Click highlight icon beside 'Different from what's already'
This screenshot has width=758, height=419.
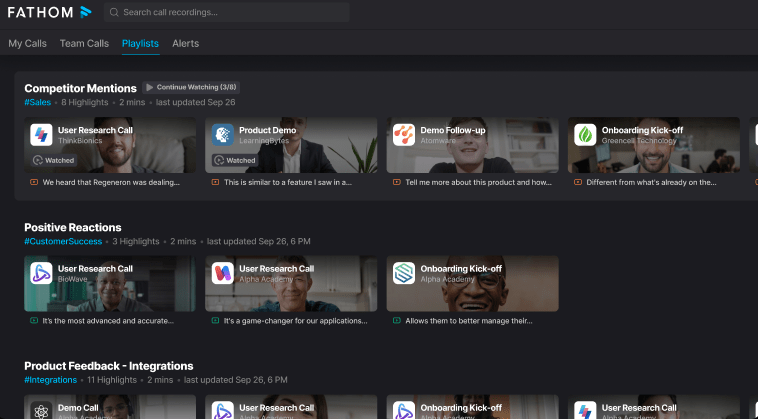point(578,182)
